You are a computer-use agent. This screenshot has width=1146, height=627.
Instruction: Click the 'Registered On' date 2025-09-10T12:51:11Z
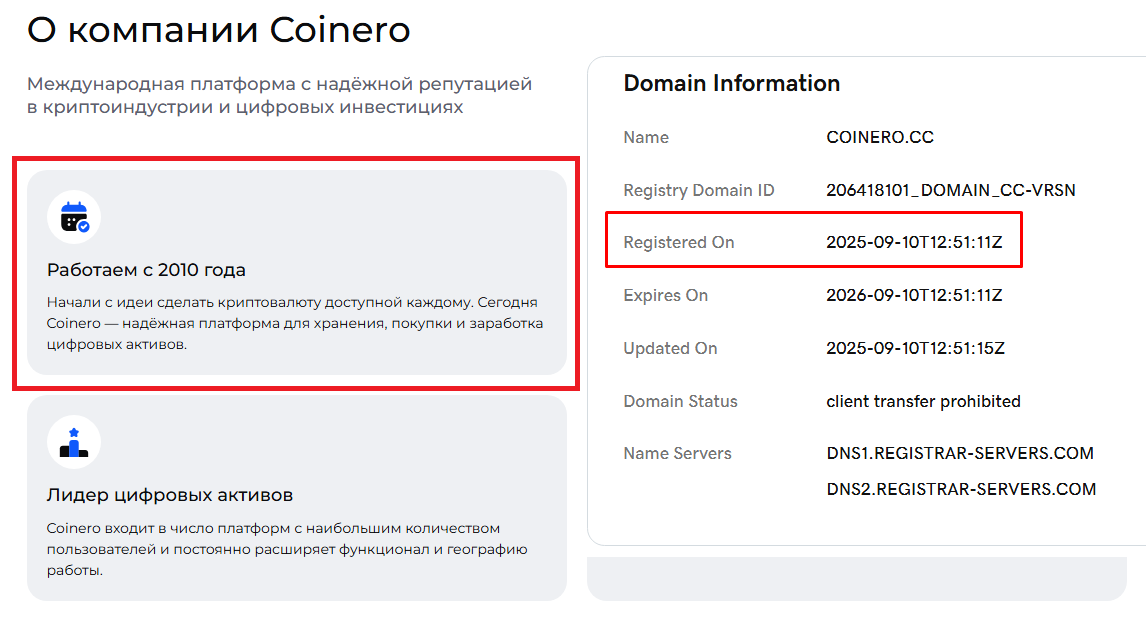point(914,242)
